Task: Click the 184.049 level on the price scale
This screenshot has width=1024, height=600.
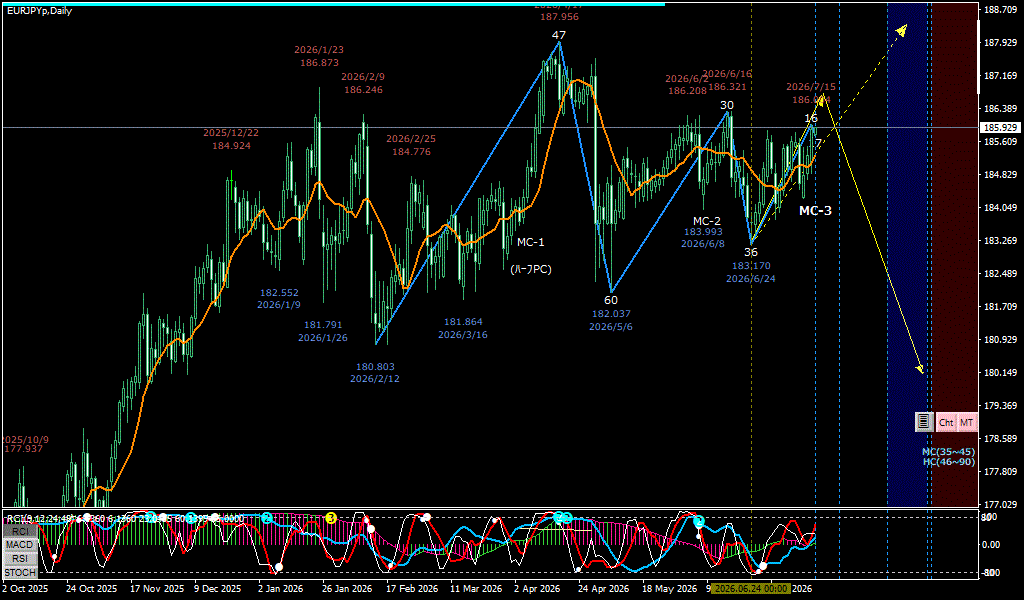Action: [1000, 208]
